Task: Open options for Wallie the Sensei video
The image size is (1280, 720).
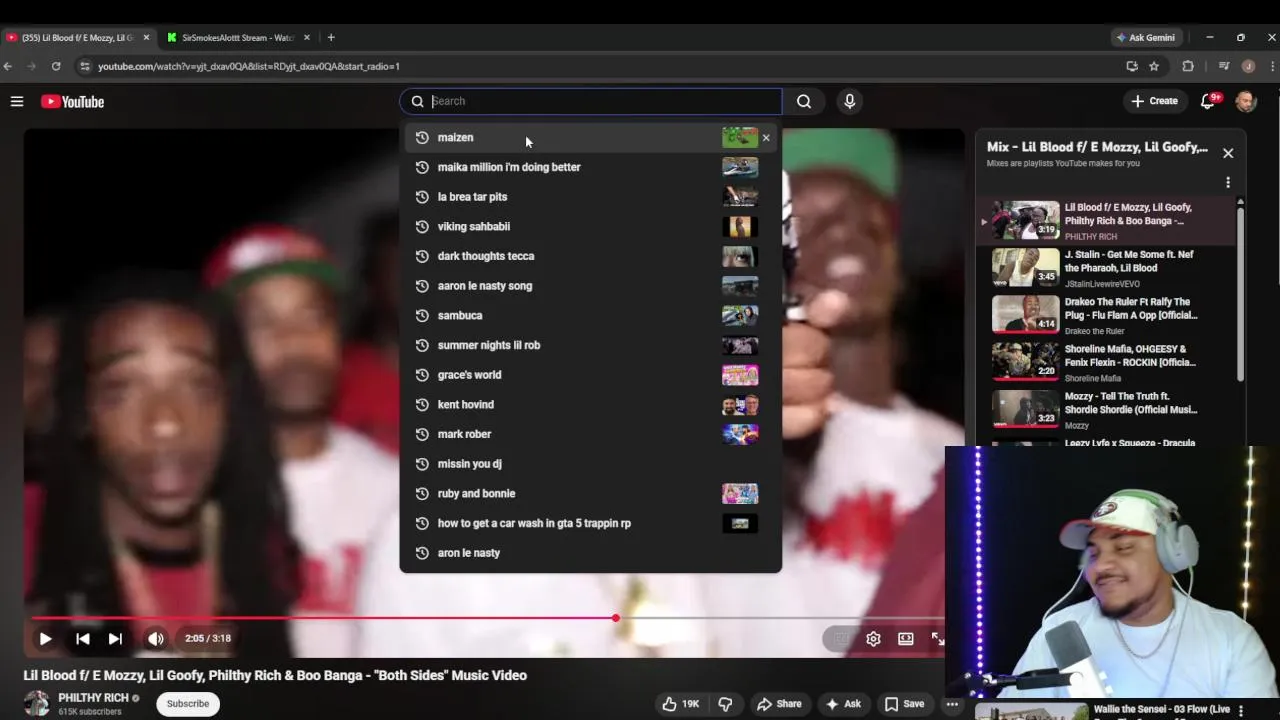Action: (x=1240, y=711)
